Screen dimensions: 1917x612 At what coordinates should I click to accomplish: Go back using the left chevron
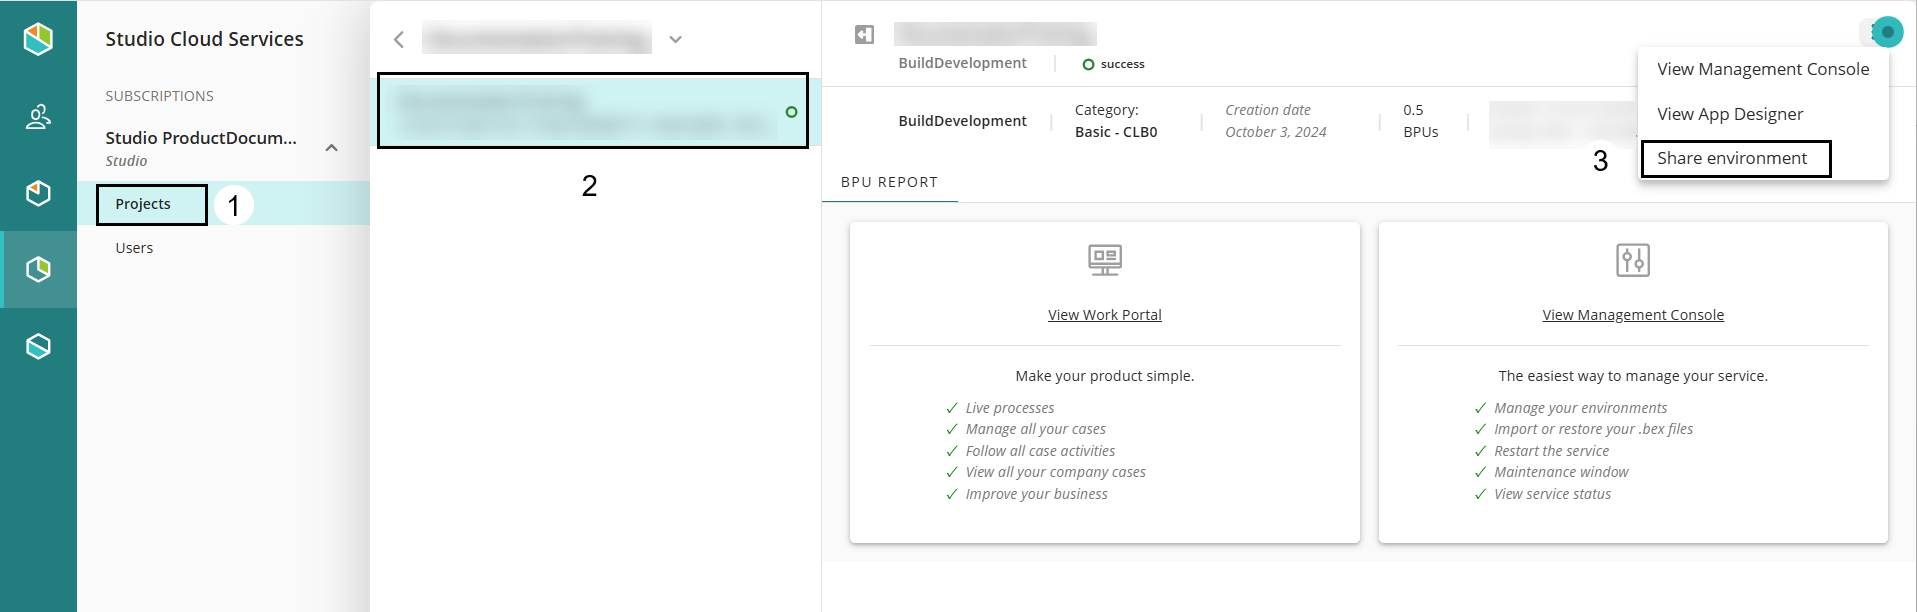[x=399, y=40]
